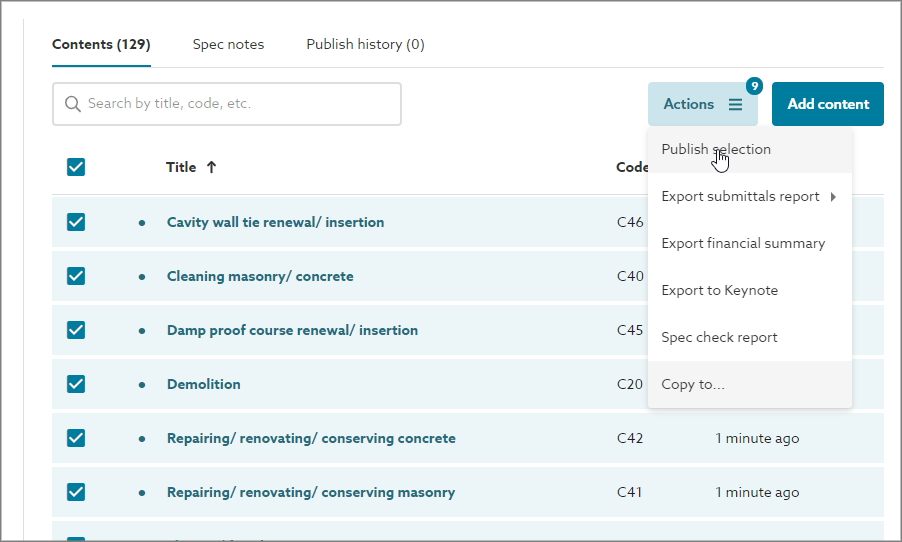Viewport: 902px width, 542px height.
Task: Click the hamburger icon in Actions button
Action: [x=735, y=104]
